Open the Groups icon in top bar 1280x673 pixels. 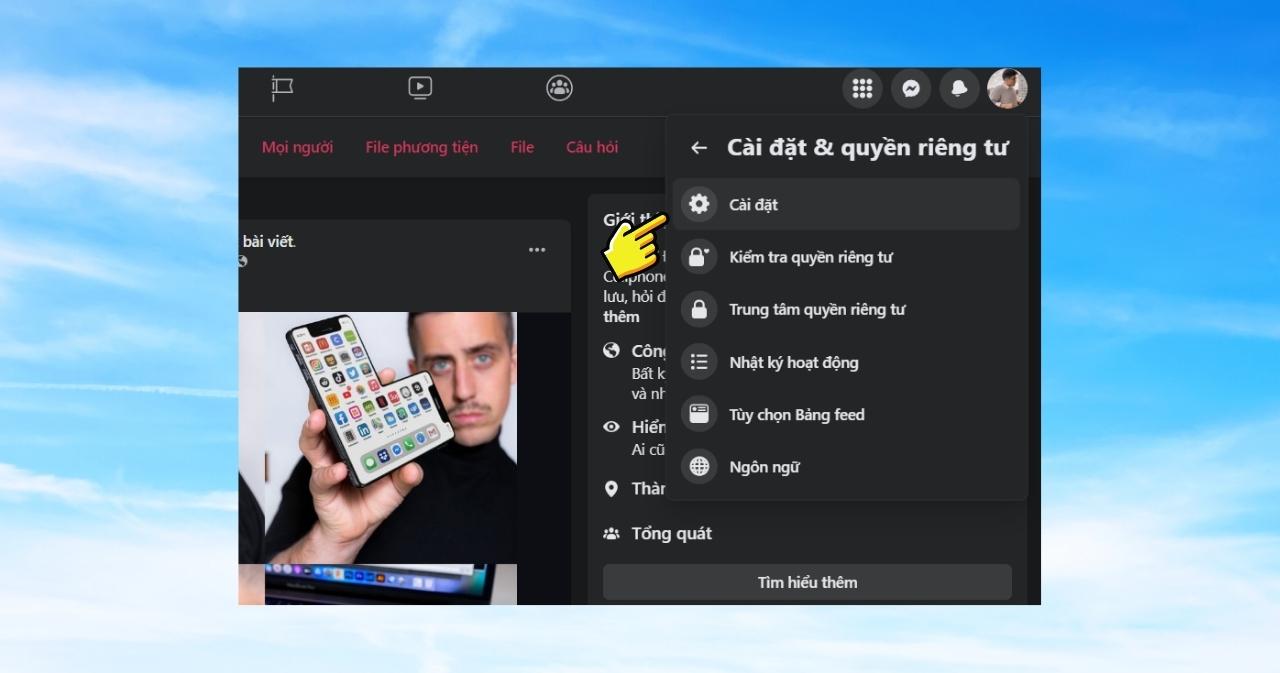tap(560, 88)
